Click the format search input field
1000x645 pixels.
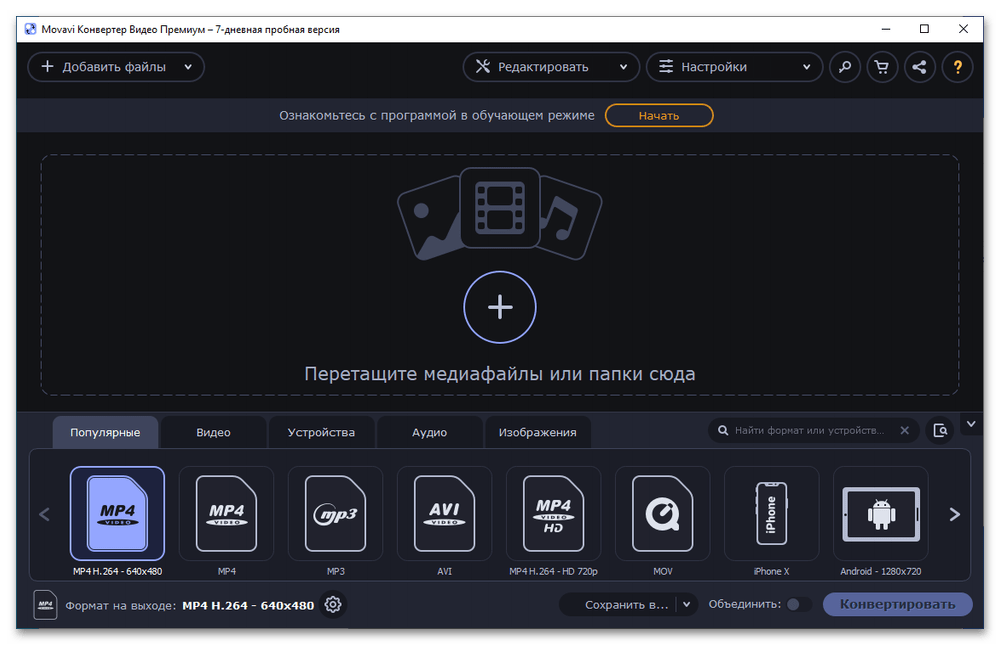click(808, 431)
